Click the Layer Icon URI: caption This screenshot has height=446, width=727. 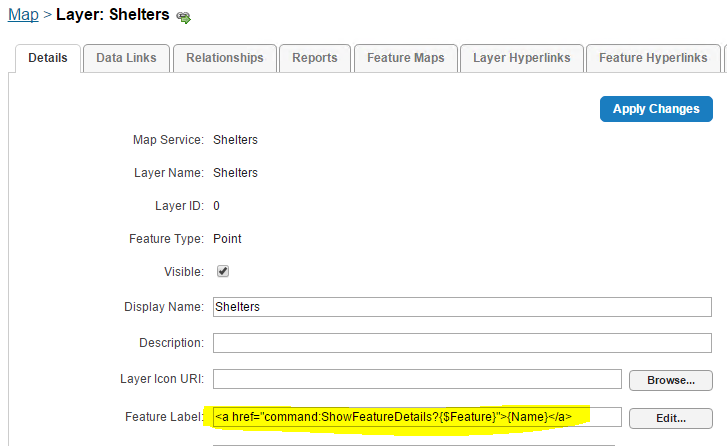click(162, 379)
